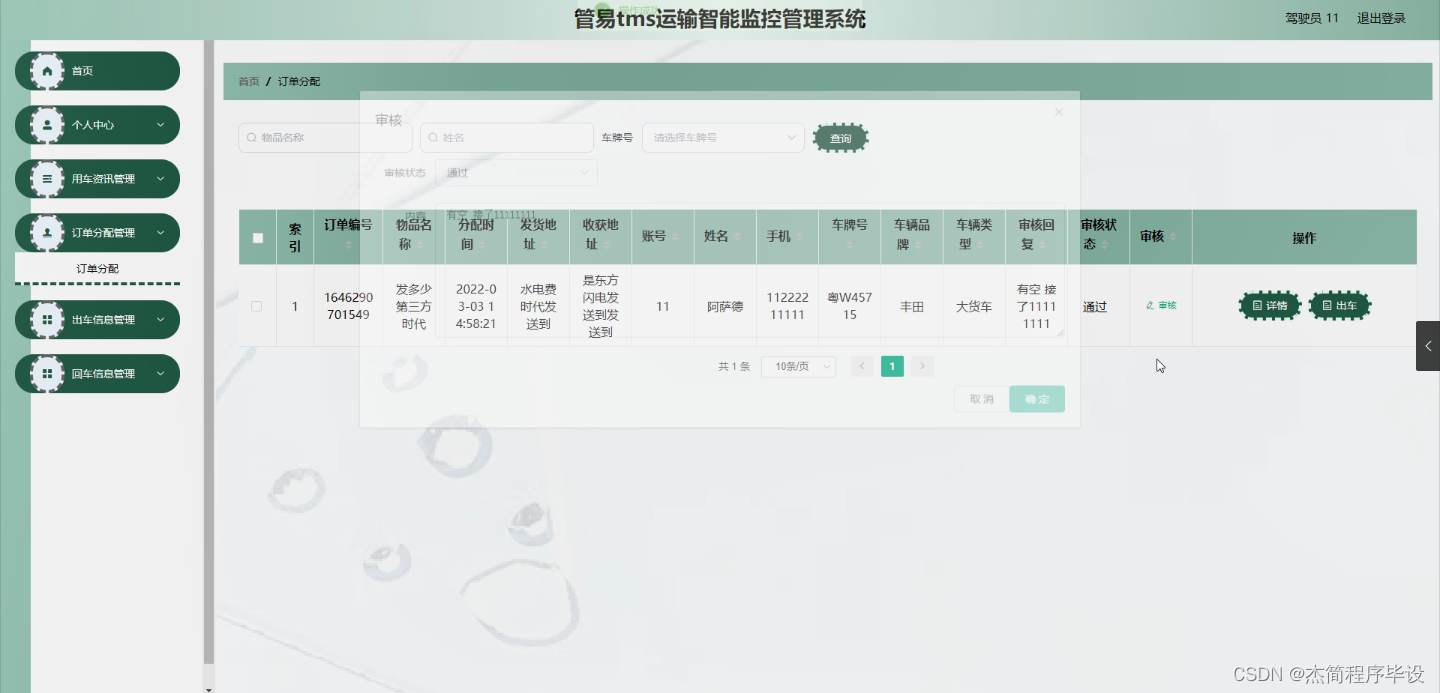Viewport: 1440px width, 693px height.
Task: Sort by 手机 column sort icon
Action: 800,237
